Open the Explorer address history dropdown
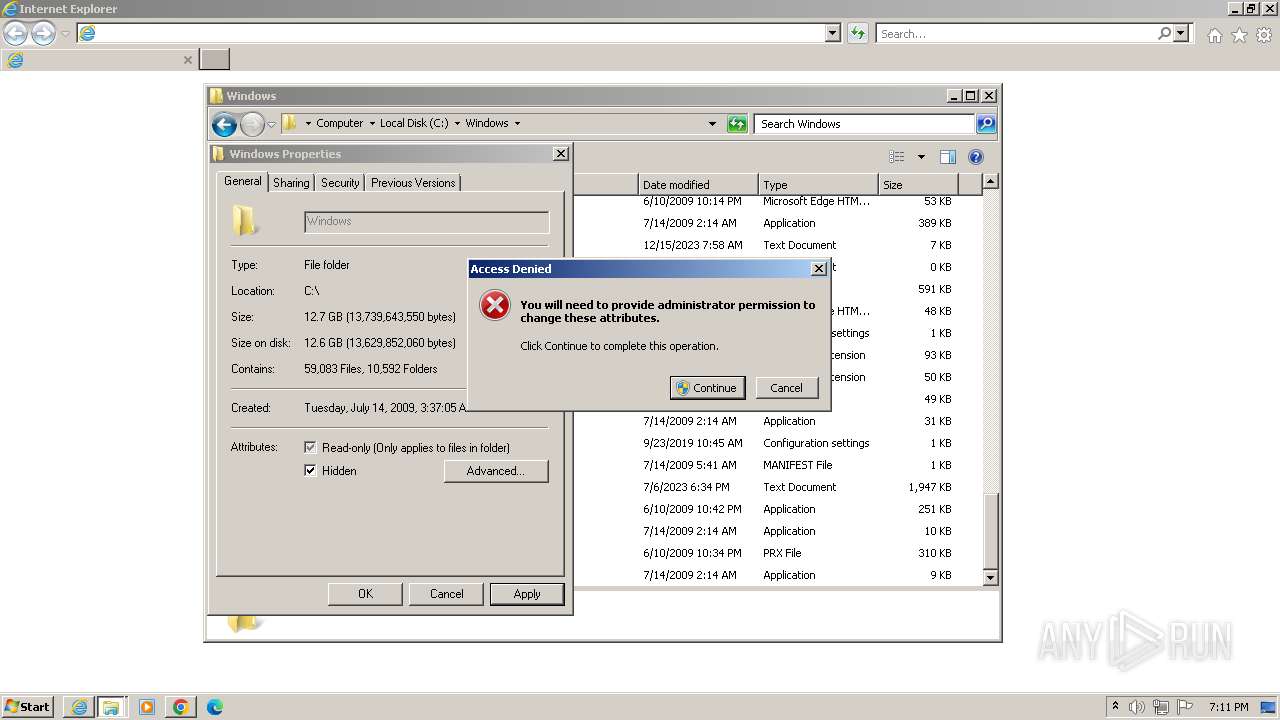1280x720 pixels. 712,124
